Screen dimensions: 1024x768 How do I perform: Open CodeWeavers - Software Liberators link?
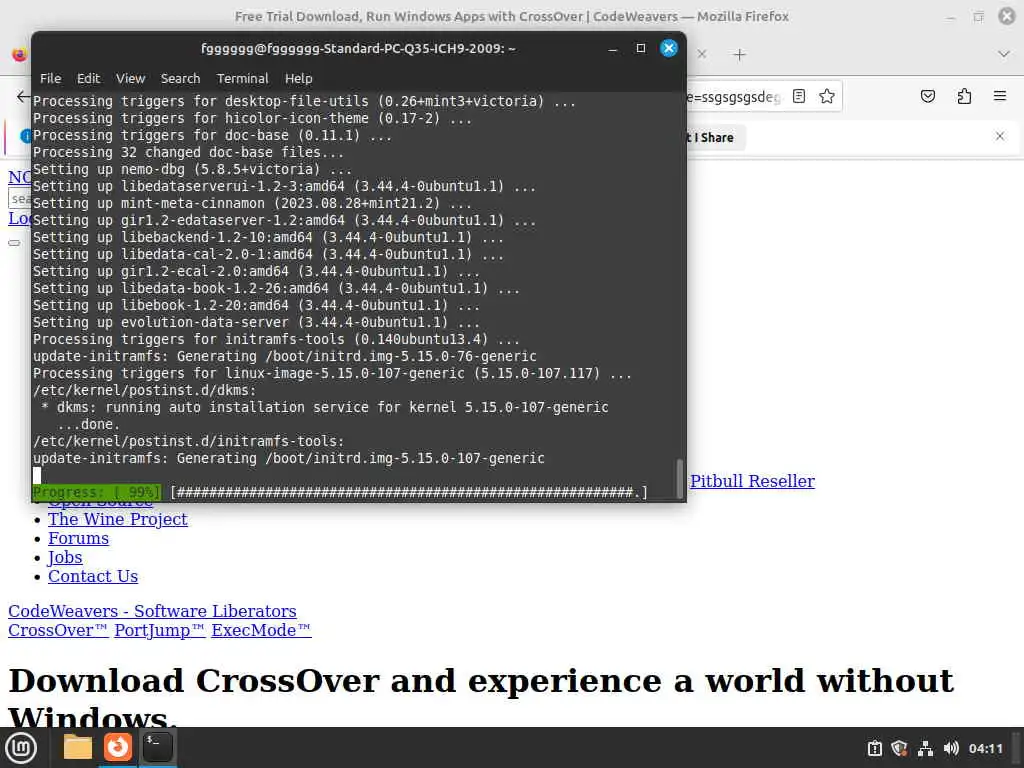pos(152,611)
